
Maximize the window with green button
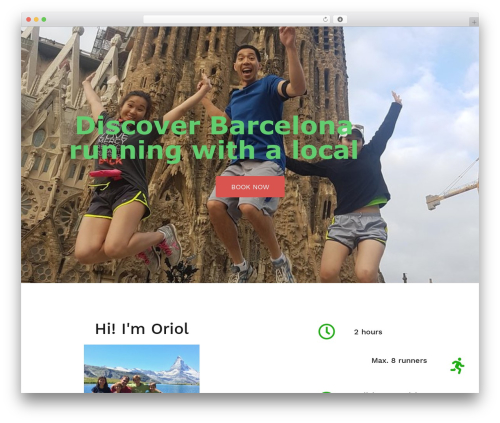tap(44, 19)
